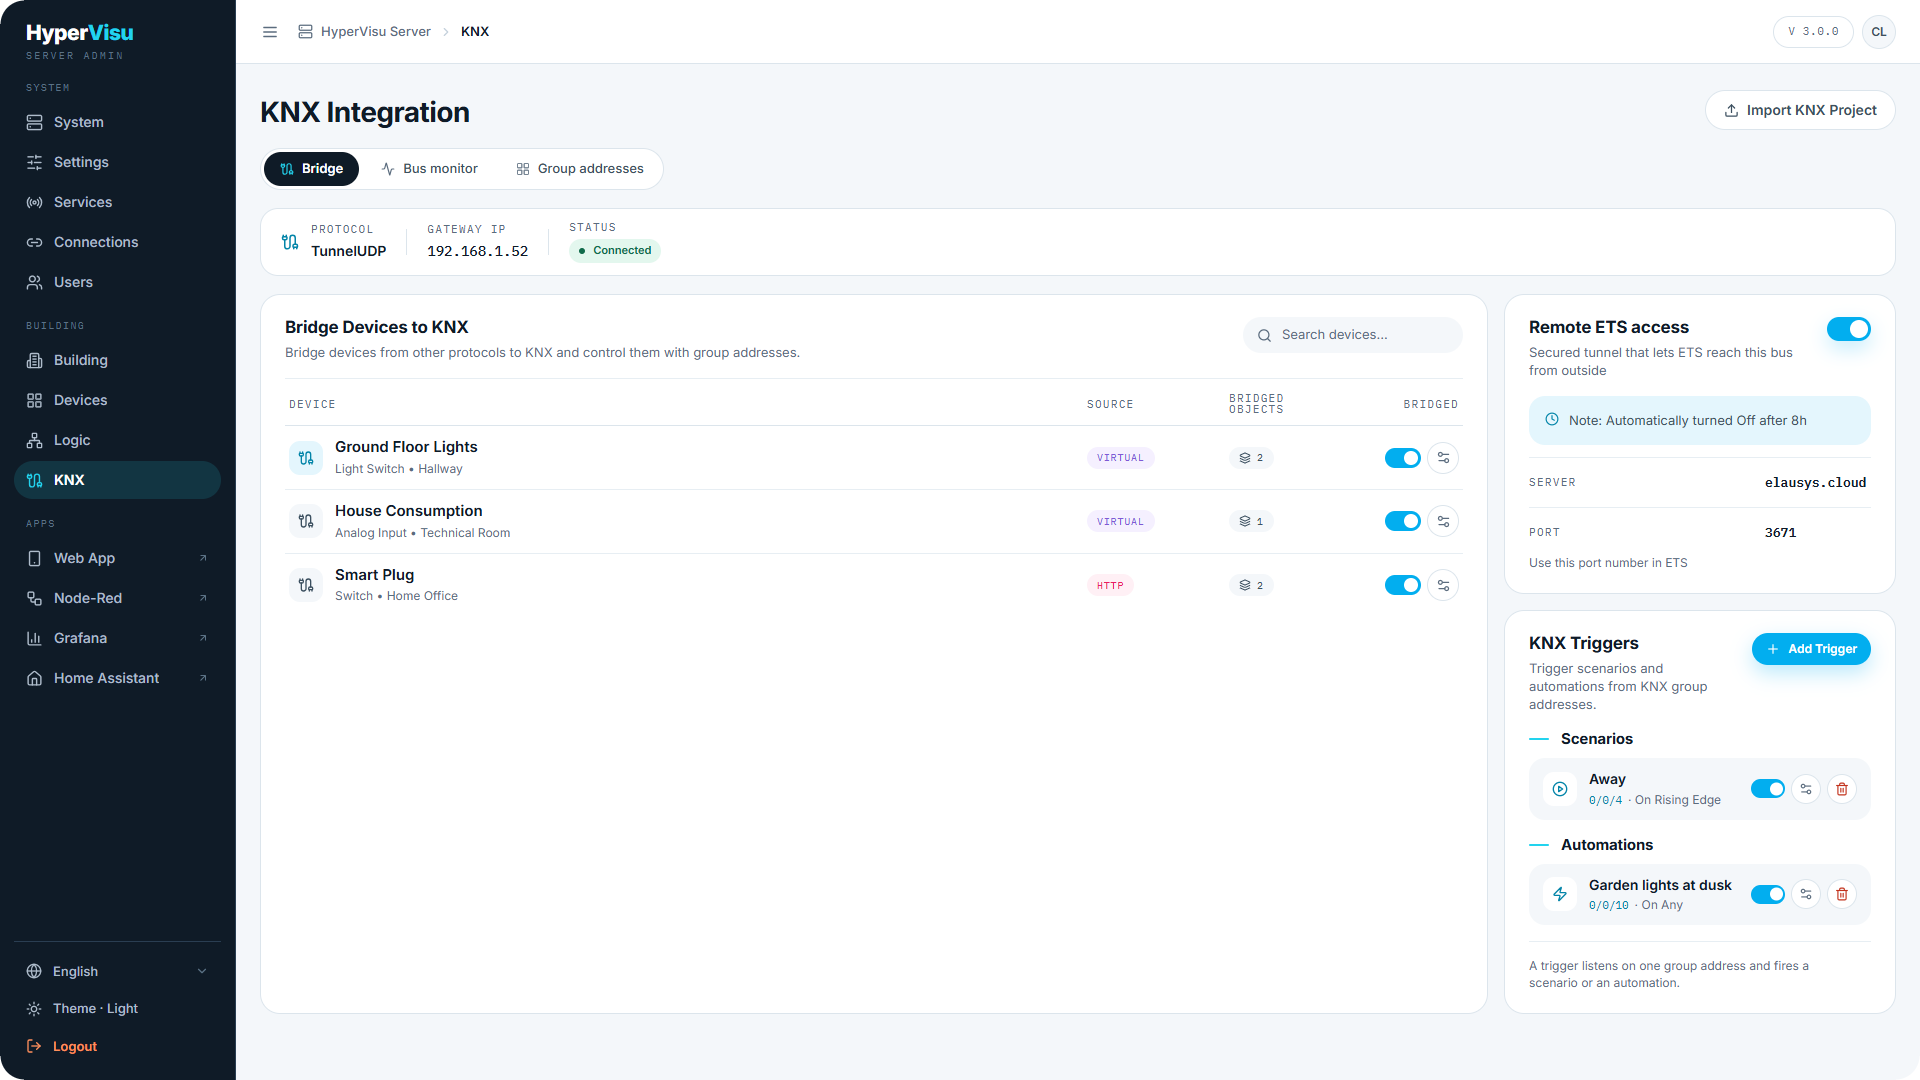Switch to the Bus monitor tab
This screenshot has height=1080, width=1920.
click(x=430, y=169)
